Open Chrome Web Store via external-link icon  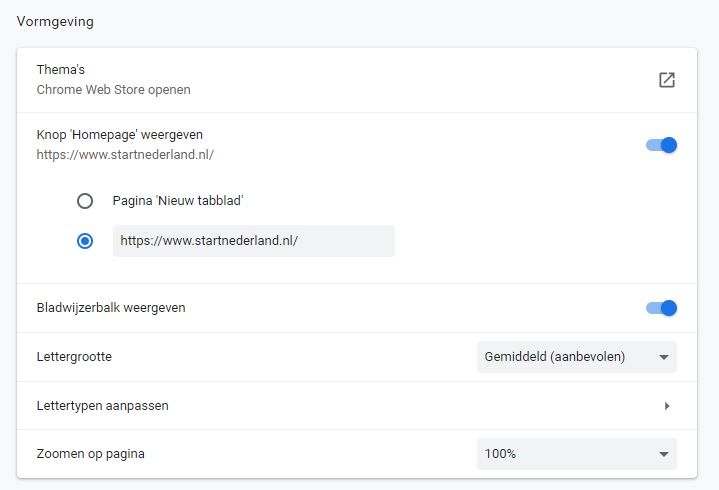point(667,80)
